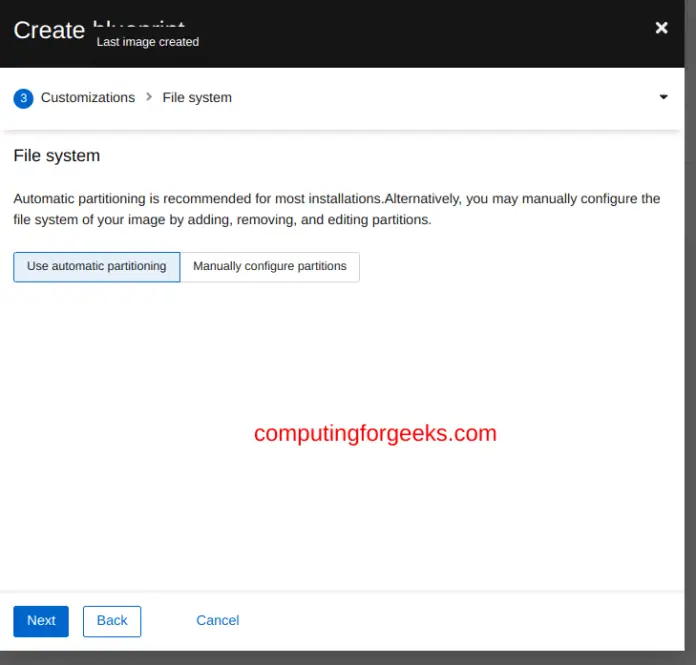Click the File system section heading

point(57,156)
